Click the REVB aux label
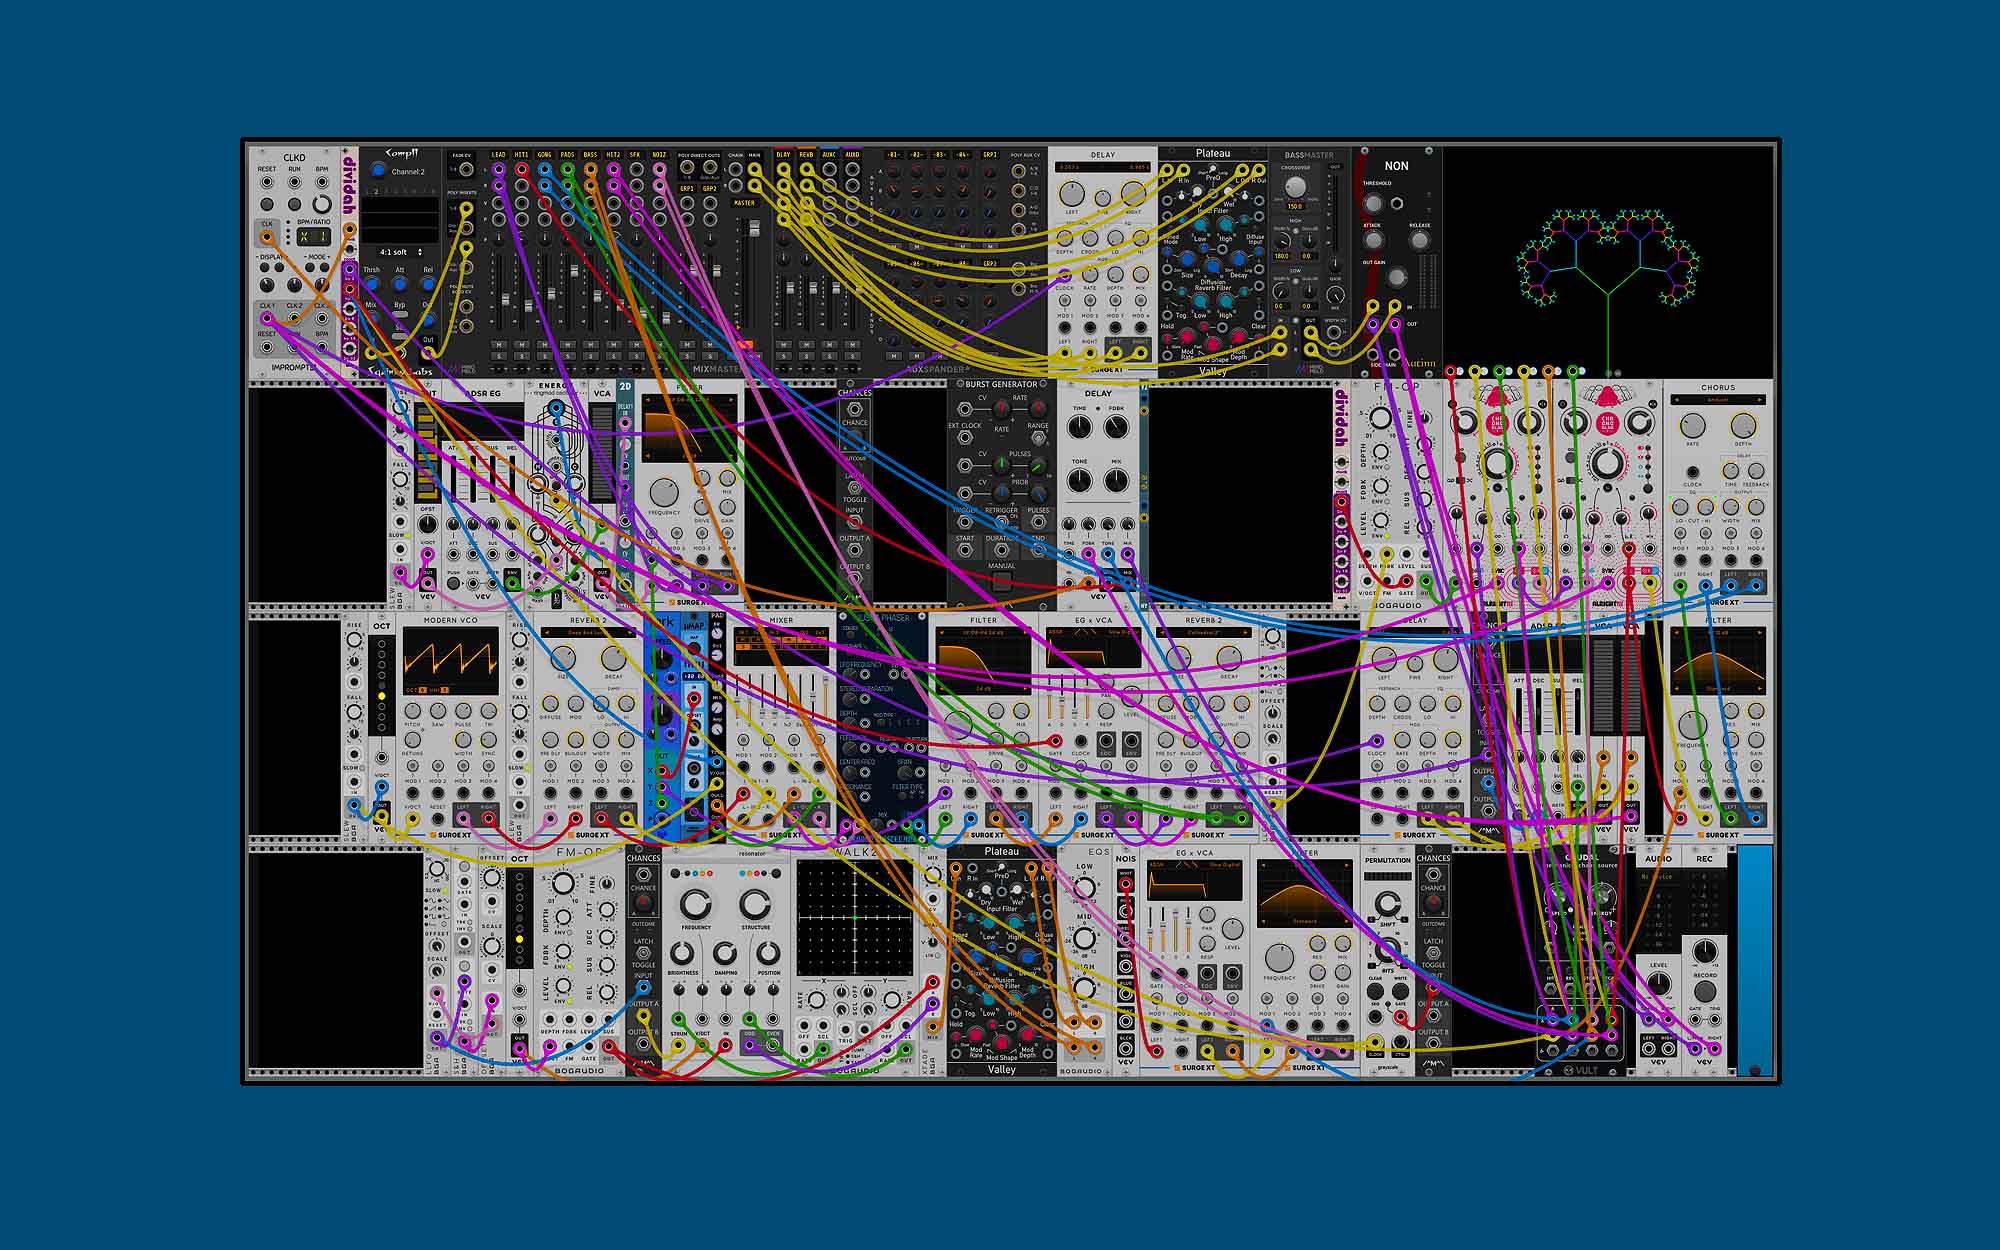 (x=806, y=155)
